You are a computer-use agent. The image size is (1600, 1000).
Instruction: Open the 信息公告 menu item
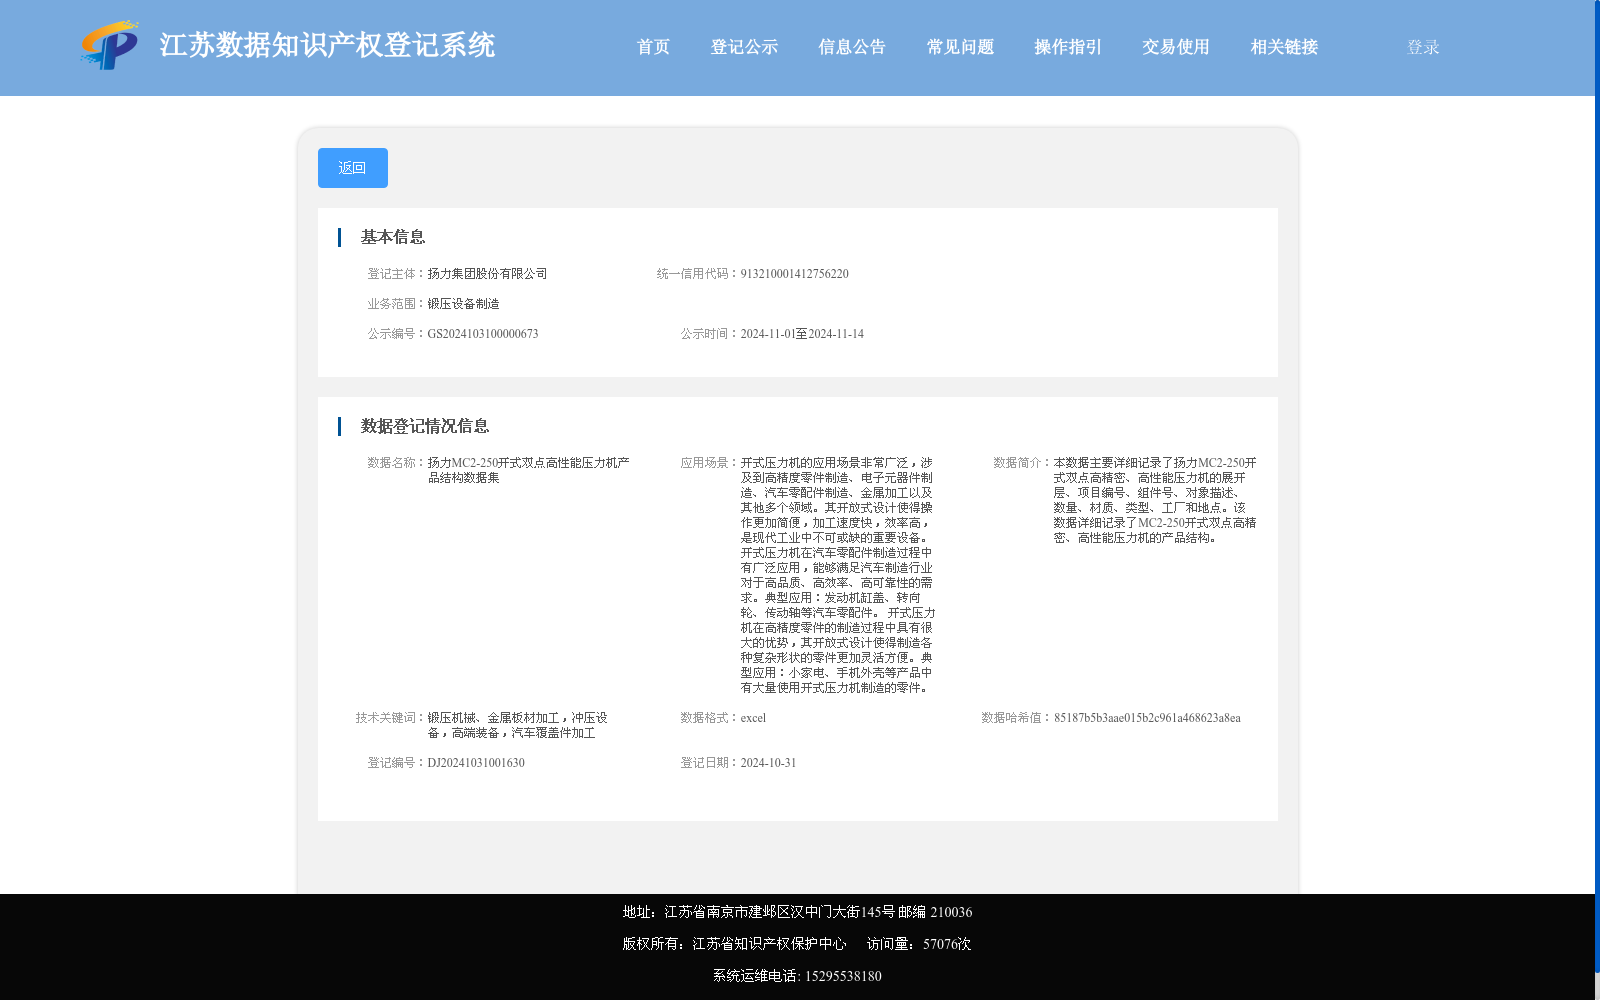point(852,47)
